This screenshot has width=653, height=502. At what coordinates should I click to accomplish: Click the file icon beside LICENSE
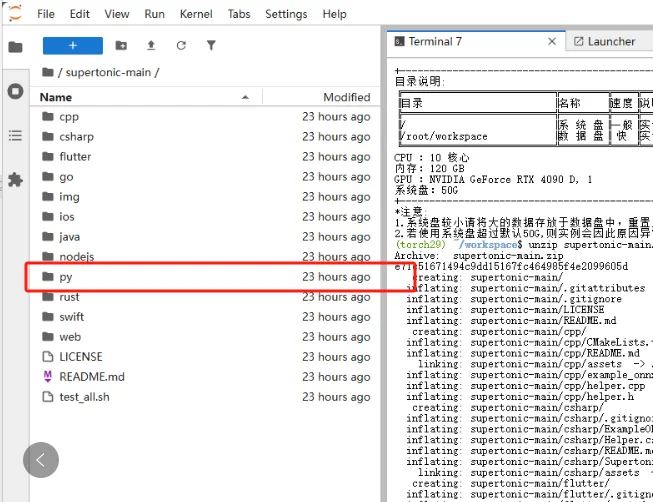click(x=48, y=357)
